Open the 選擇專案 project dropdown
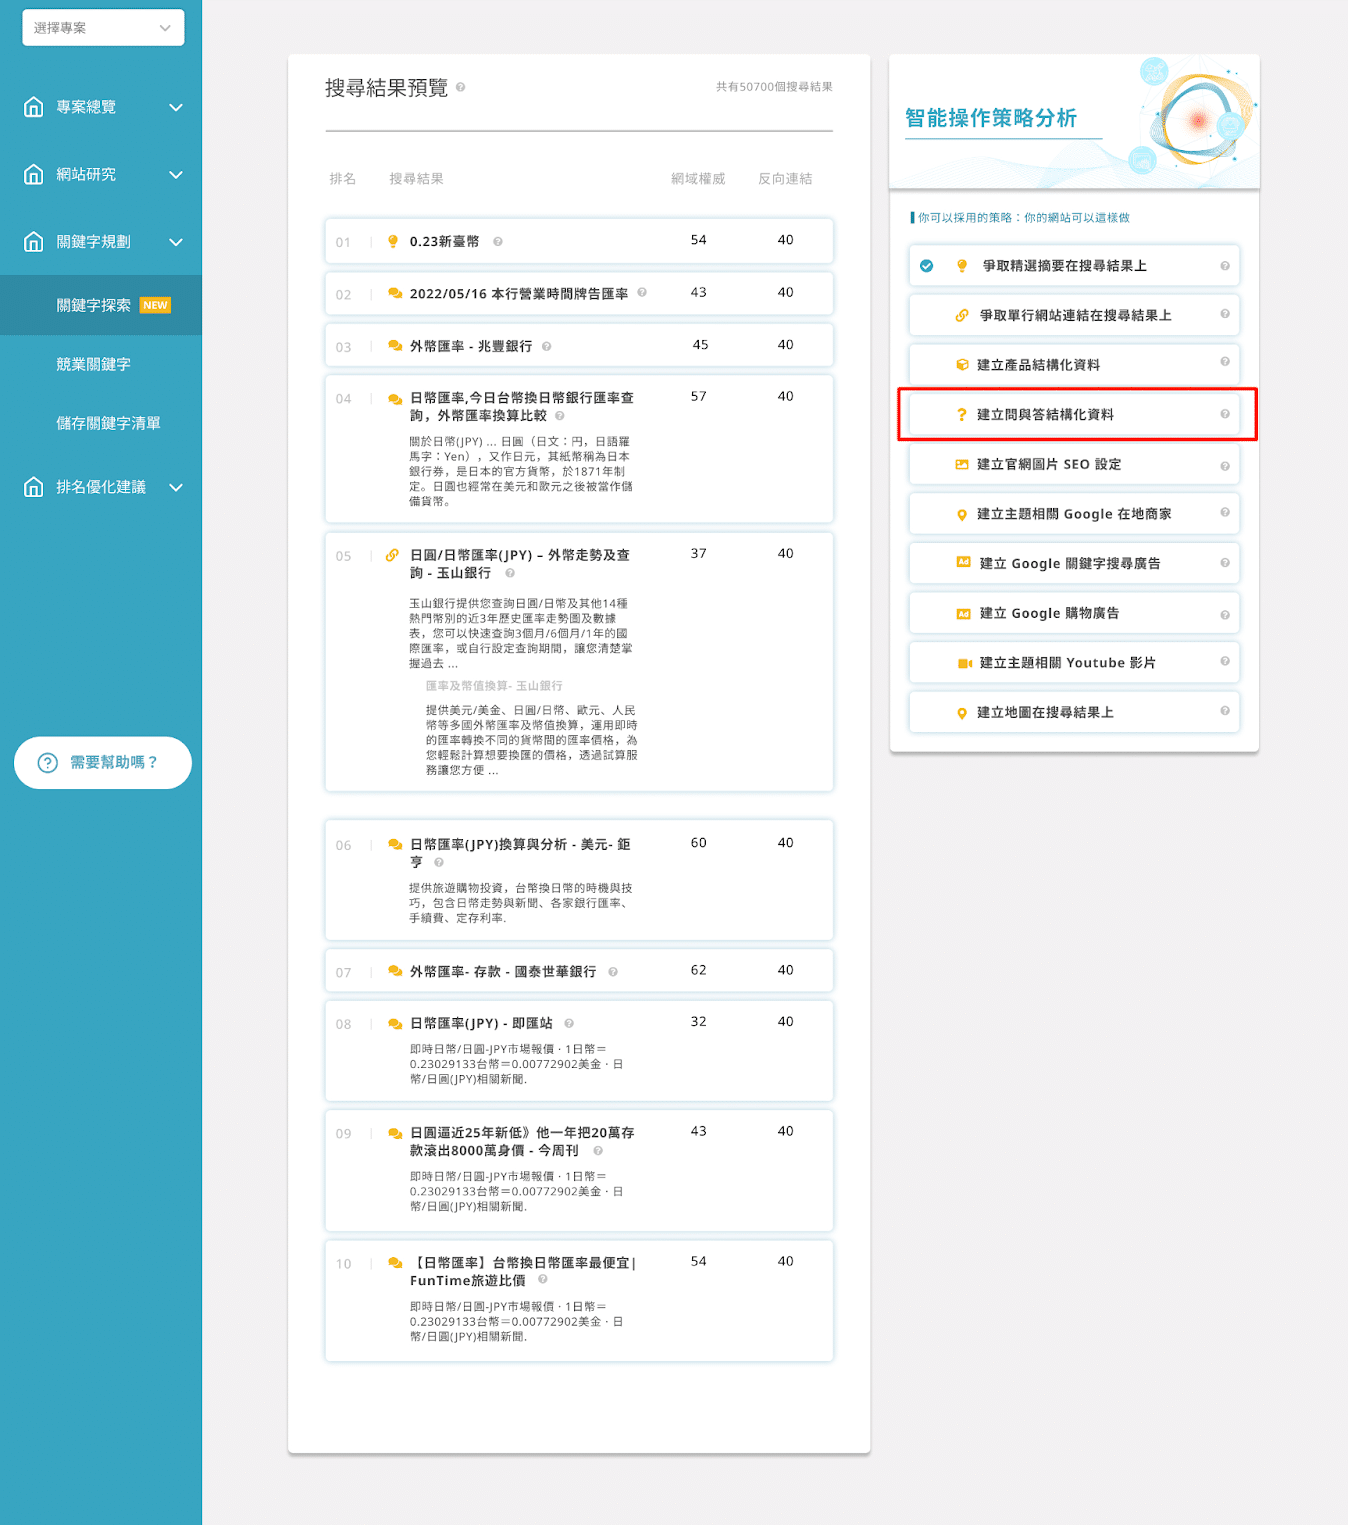This screenshot has width=1348, height=1525. [x=103, y=28]
